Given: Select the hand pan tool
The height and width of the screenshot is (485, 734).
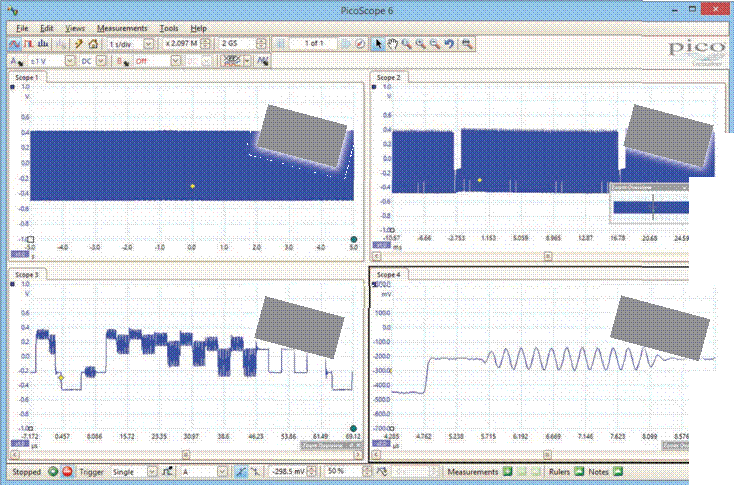Looking at the screenshot, I should (392, 44).
